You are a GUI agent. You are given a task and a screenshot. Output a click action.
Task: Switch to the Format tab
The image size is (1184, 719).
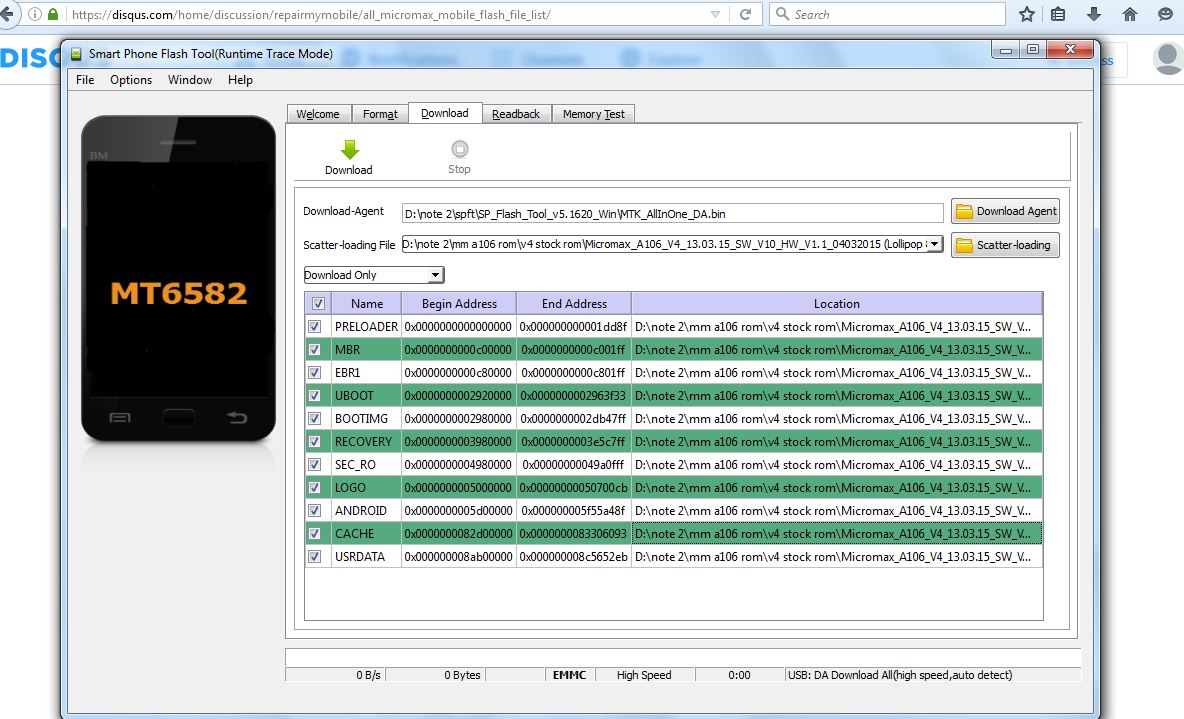[381, 114]
